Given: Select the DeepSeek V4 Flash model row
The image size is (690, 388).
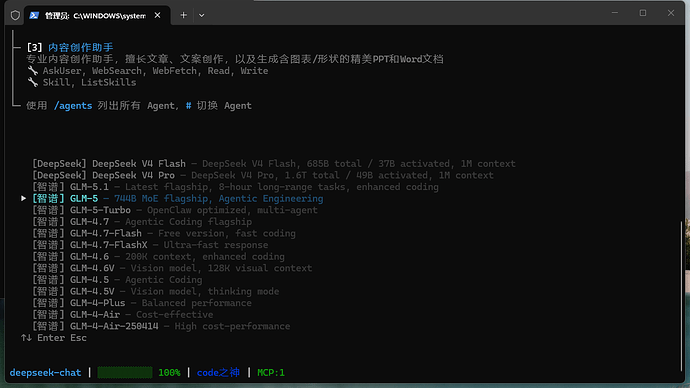Looking at the screenshot, I should click(274, 164).
